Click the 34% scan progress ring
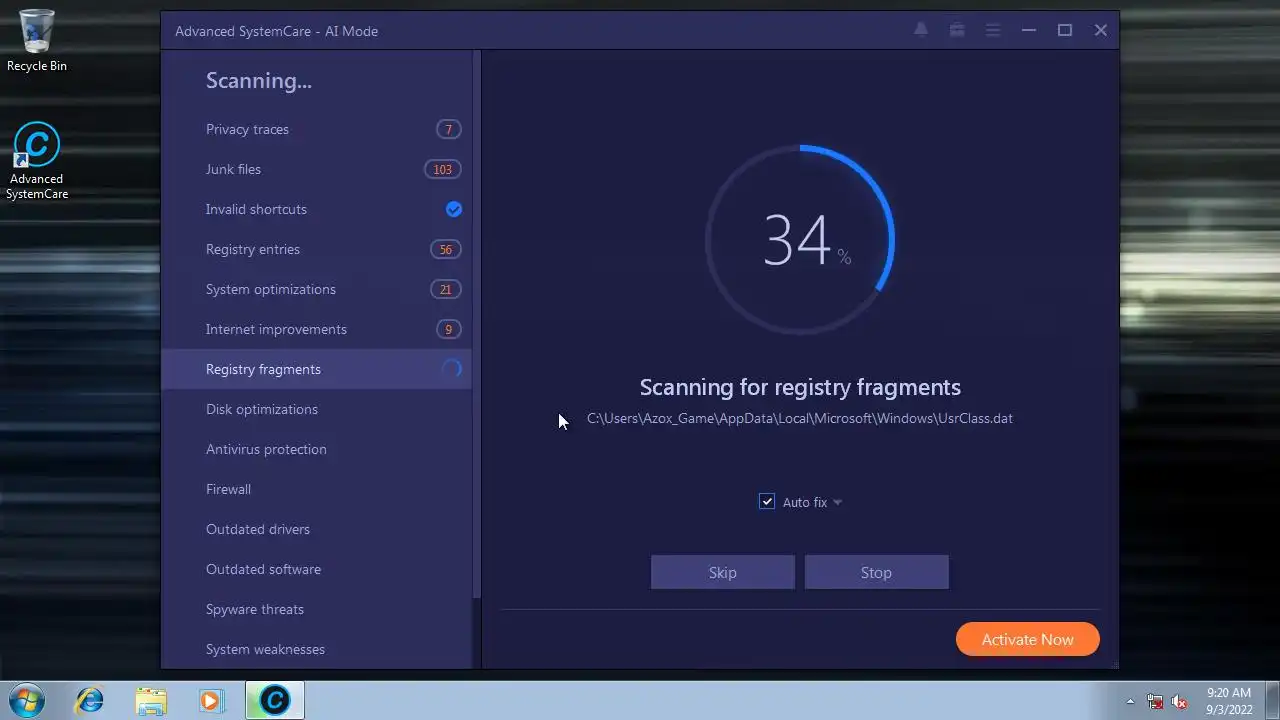This screenshot has height=720, width=1280. pyautogui.click(x=800, y=240)
